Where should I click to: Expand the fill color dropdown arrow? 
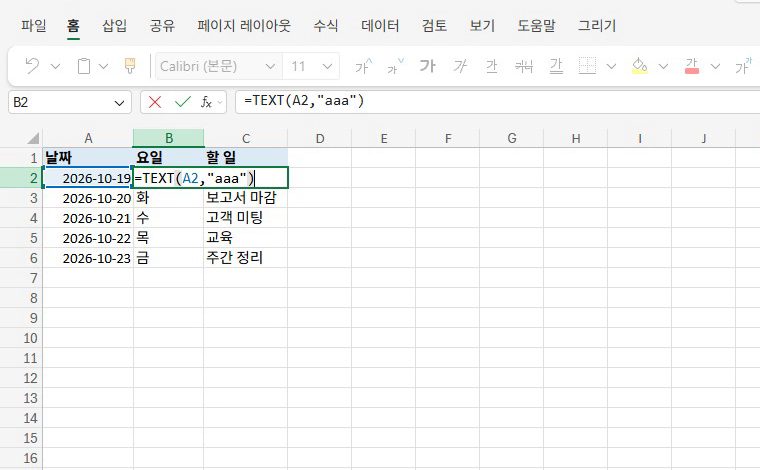[663, 66]
